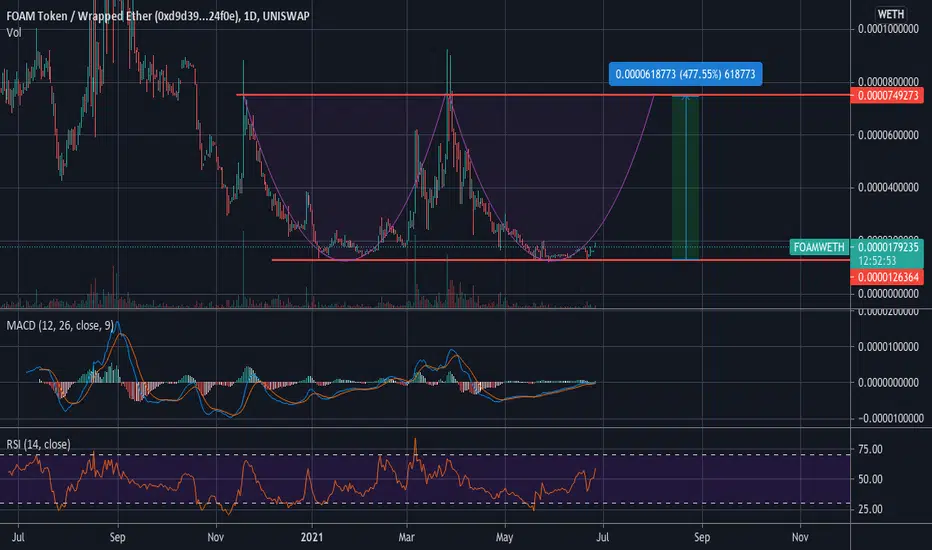Click the Mar label on time axis
Image resolution: width=932 pixels, height=550 pixels.
[407, 537]
